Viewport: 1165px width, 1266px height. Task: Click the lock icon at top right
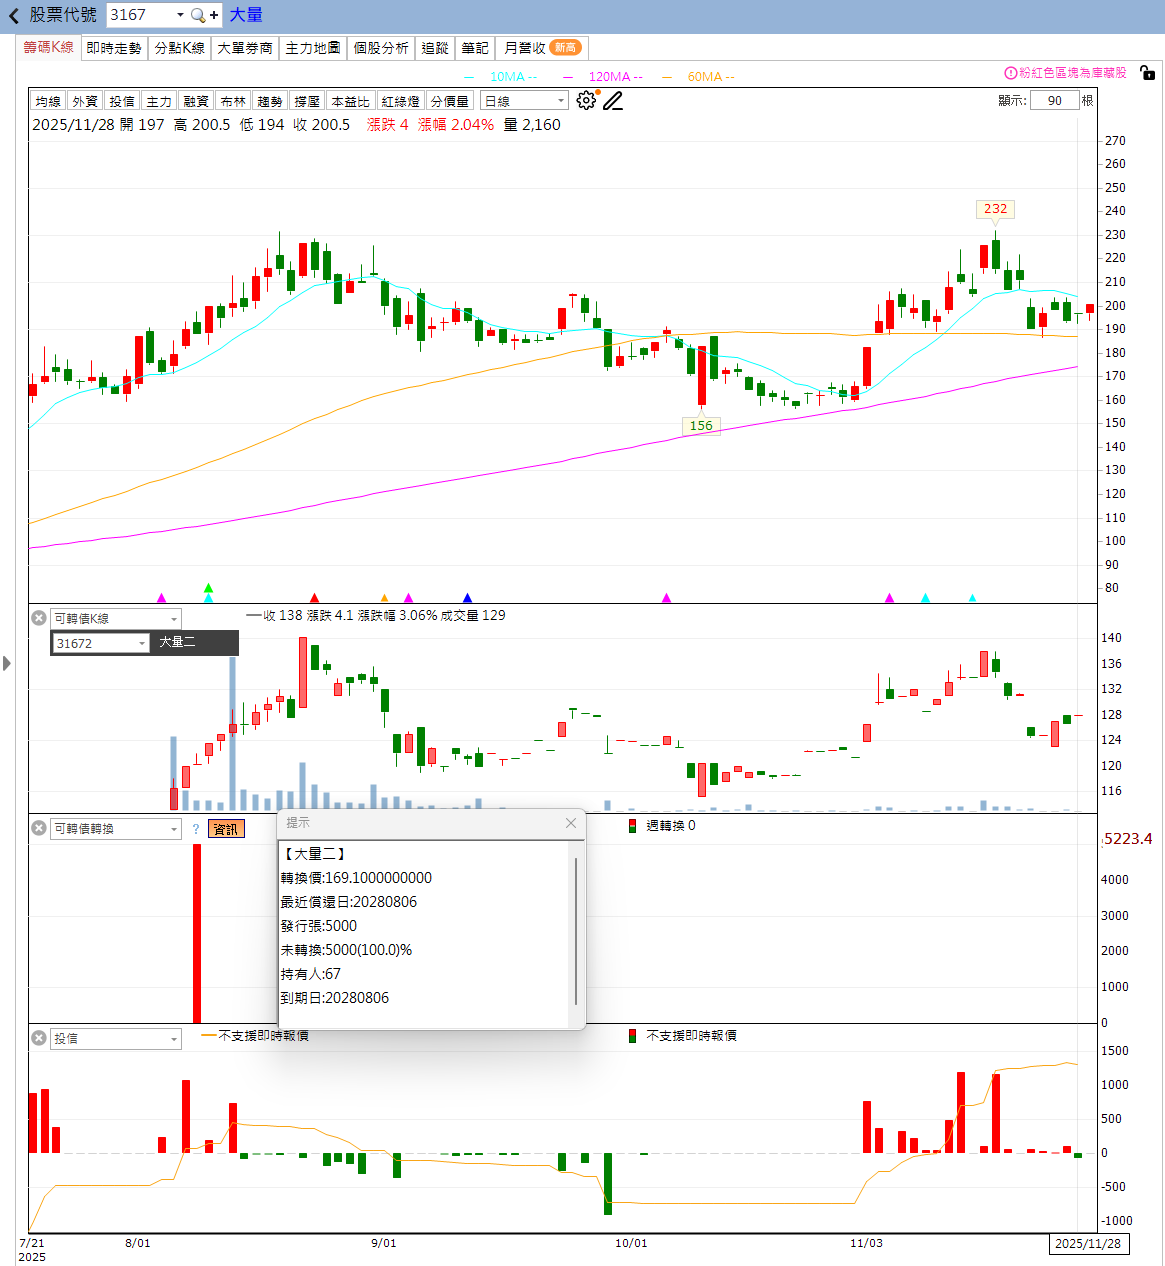coord(1147,73)
